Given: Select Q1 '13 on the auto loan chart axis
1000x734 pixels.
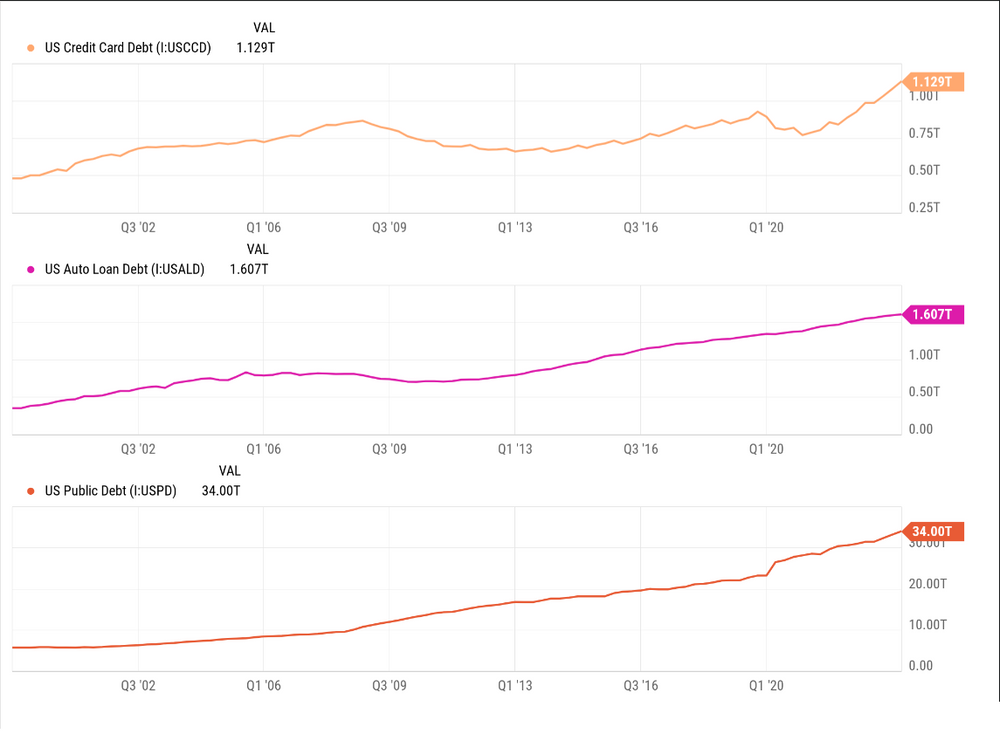Looking at the screenshot, I should [x=514, y=450].
